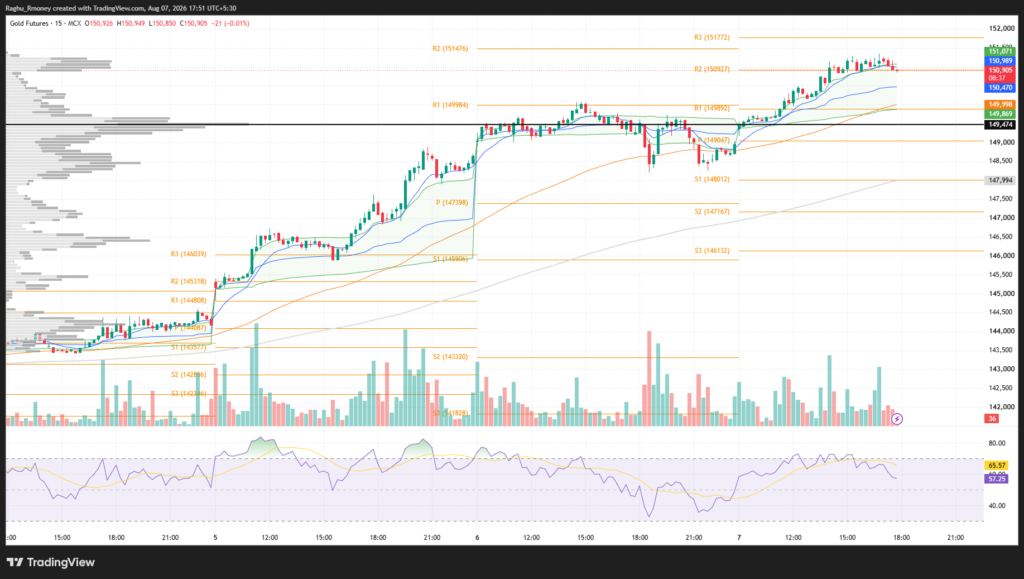Click the change value −21 (−0.01%)

[x=231, y=23]
